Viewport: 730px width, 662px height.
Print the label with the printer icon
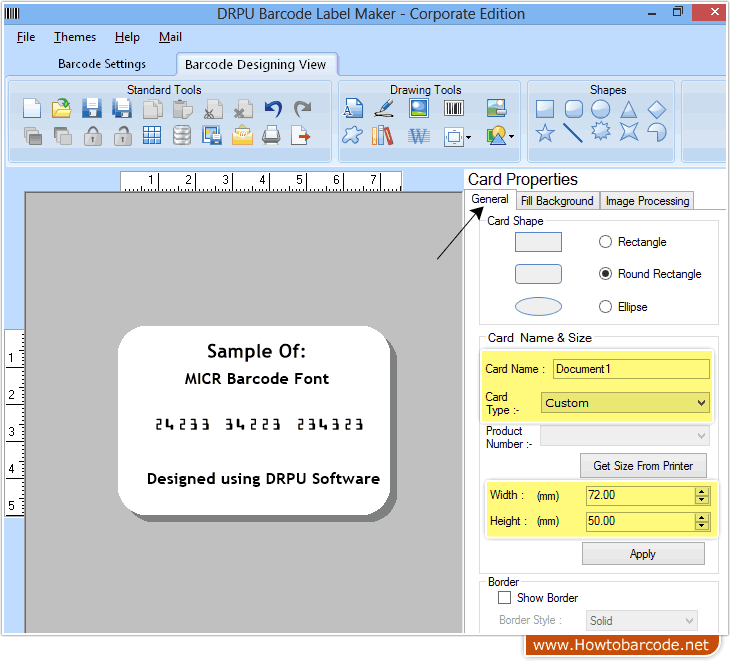pos(271,136)
